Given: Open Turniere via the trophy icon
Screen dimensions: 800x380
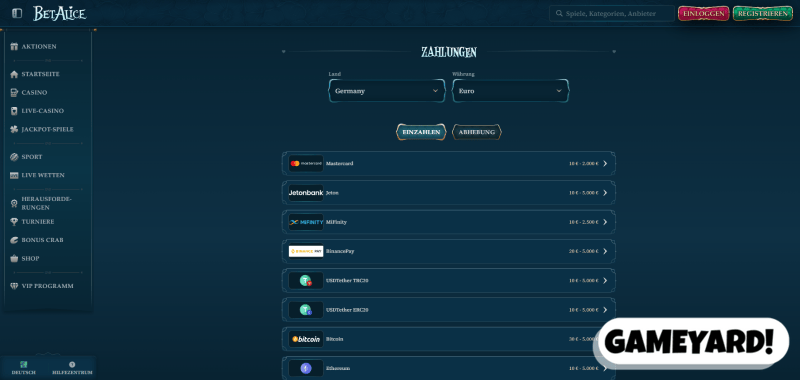Looking at the screenshot, I should 14,221.
